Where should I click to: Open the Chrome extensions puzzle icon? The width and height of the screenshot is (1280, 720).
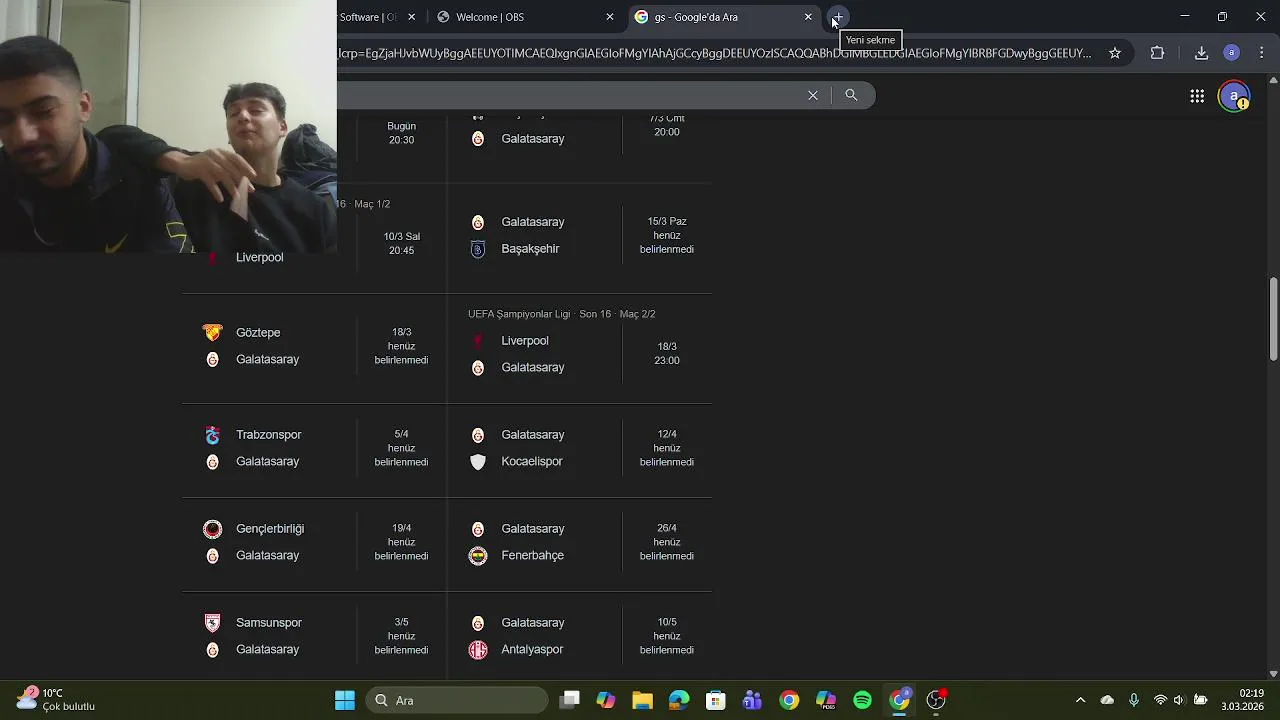pyautogui.click(x=1157, y=53)
